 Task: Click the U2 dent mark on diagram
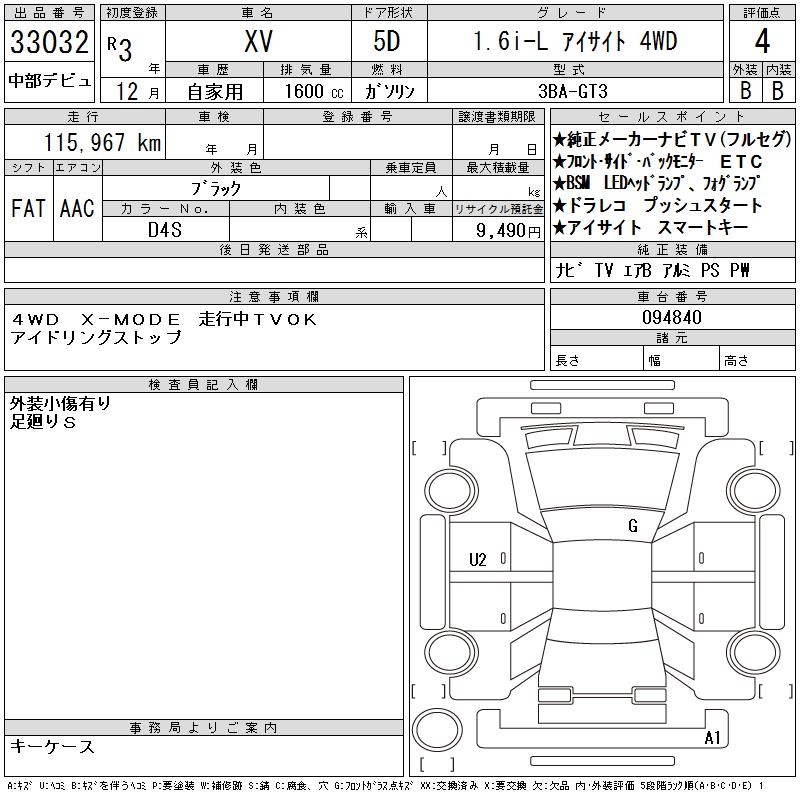[478, 560]
